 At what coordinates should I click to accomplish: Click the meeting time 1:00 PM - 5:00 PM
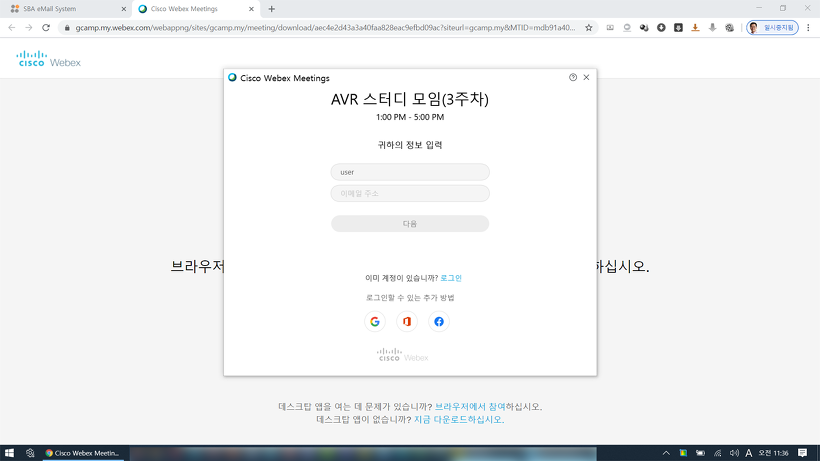(410, 117)
